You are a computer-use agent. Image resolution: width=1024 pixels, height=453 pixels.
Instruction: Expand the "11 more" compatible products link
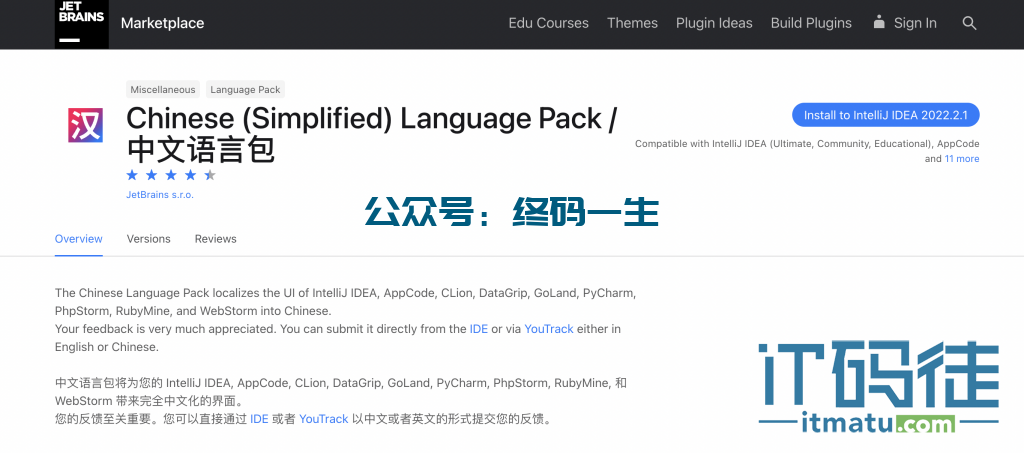click(x=961, y=159)
